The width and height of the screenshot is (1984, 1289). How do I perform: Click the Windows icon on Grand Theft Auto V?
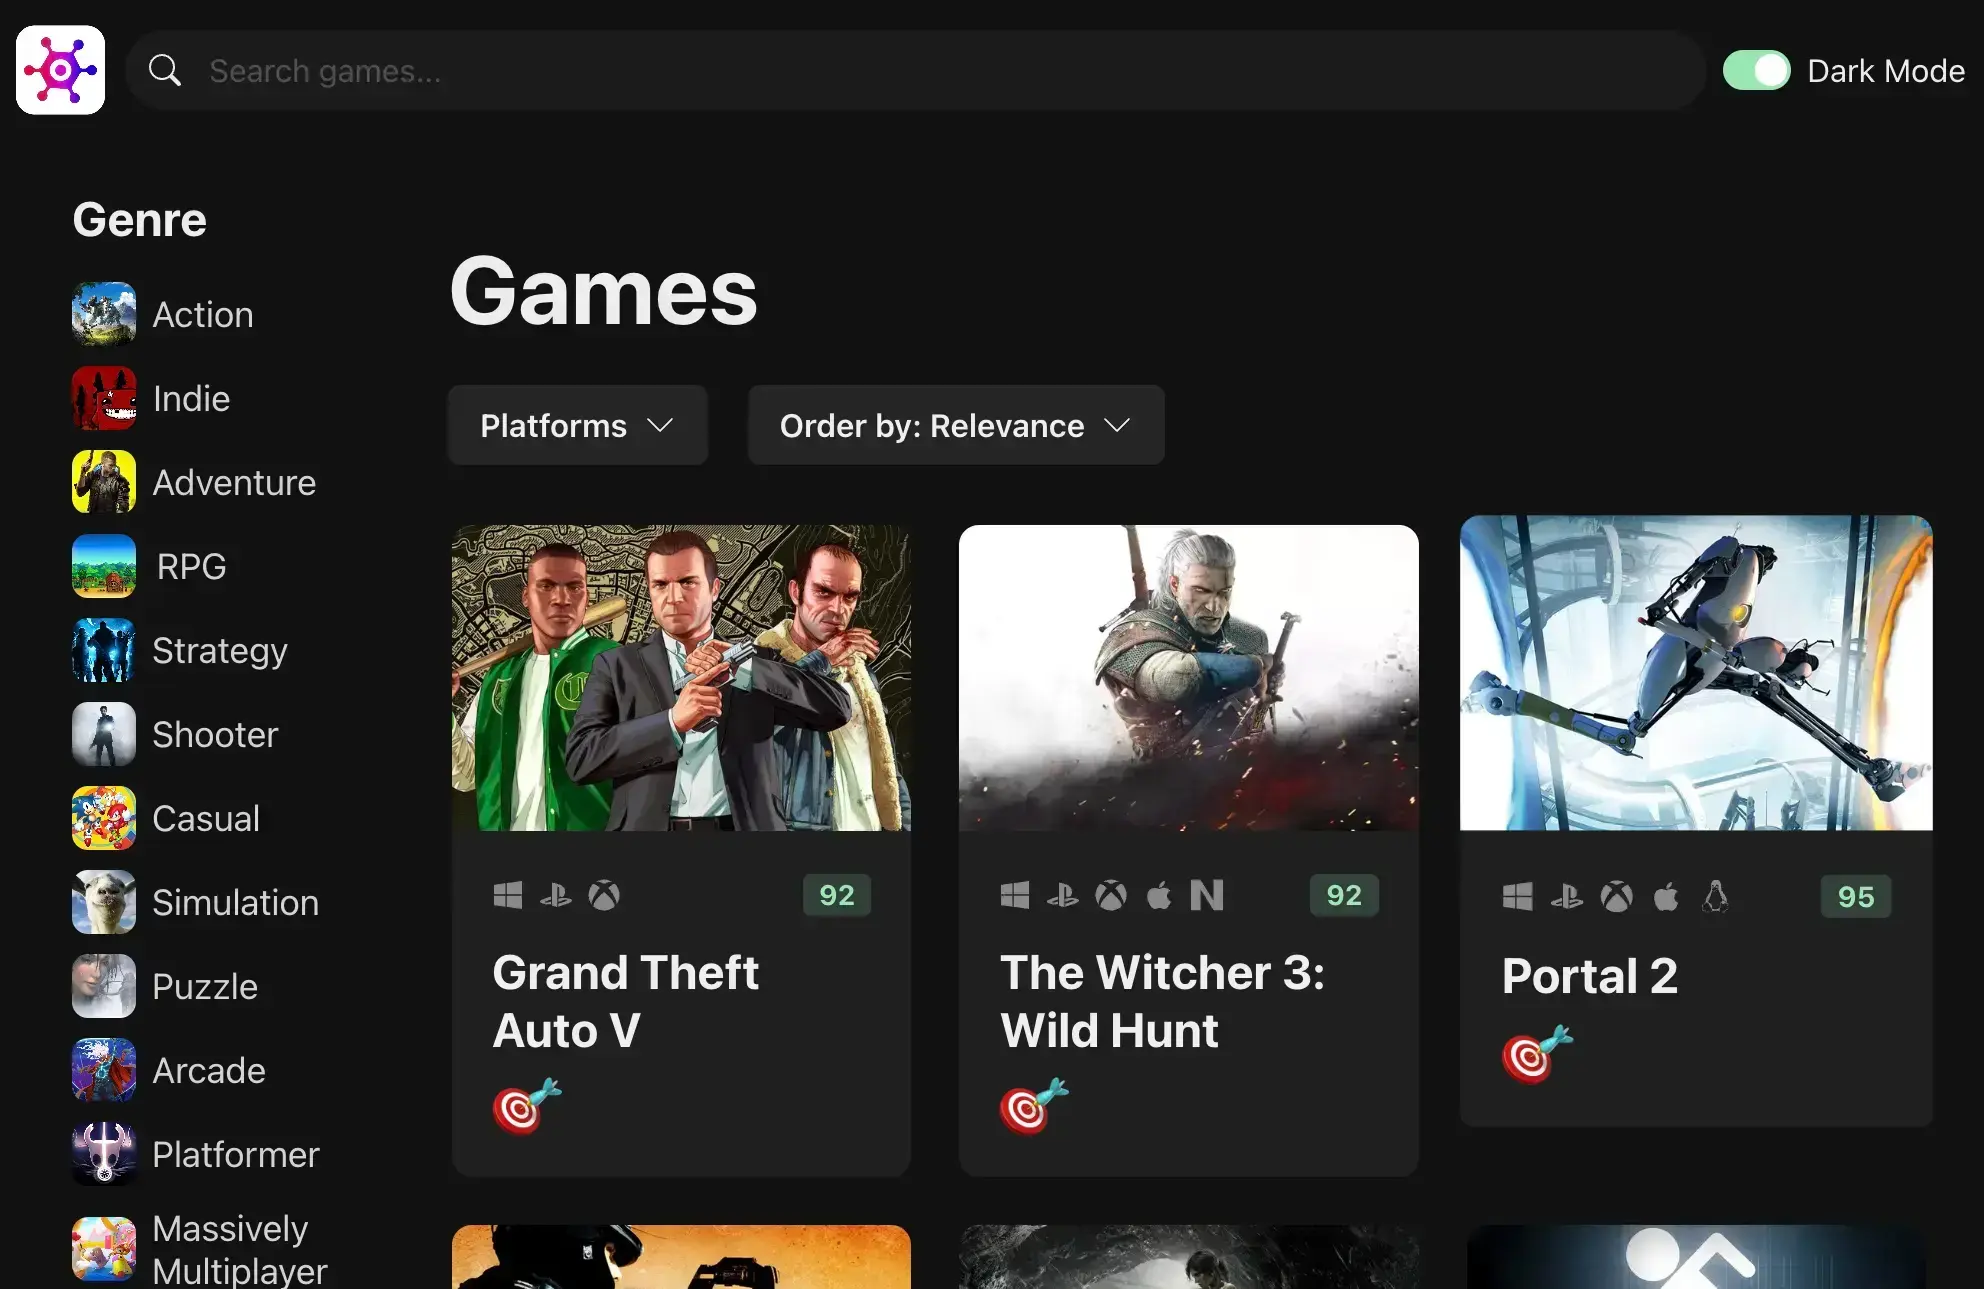[508, 895]
